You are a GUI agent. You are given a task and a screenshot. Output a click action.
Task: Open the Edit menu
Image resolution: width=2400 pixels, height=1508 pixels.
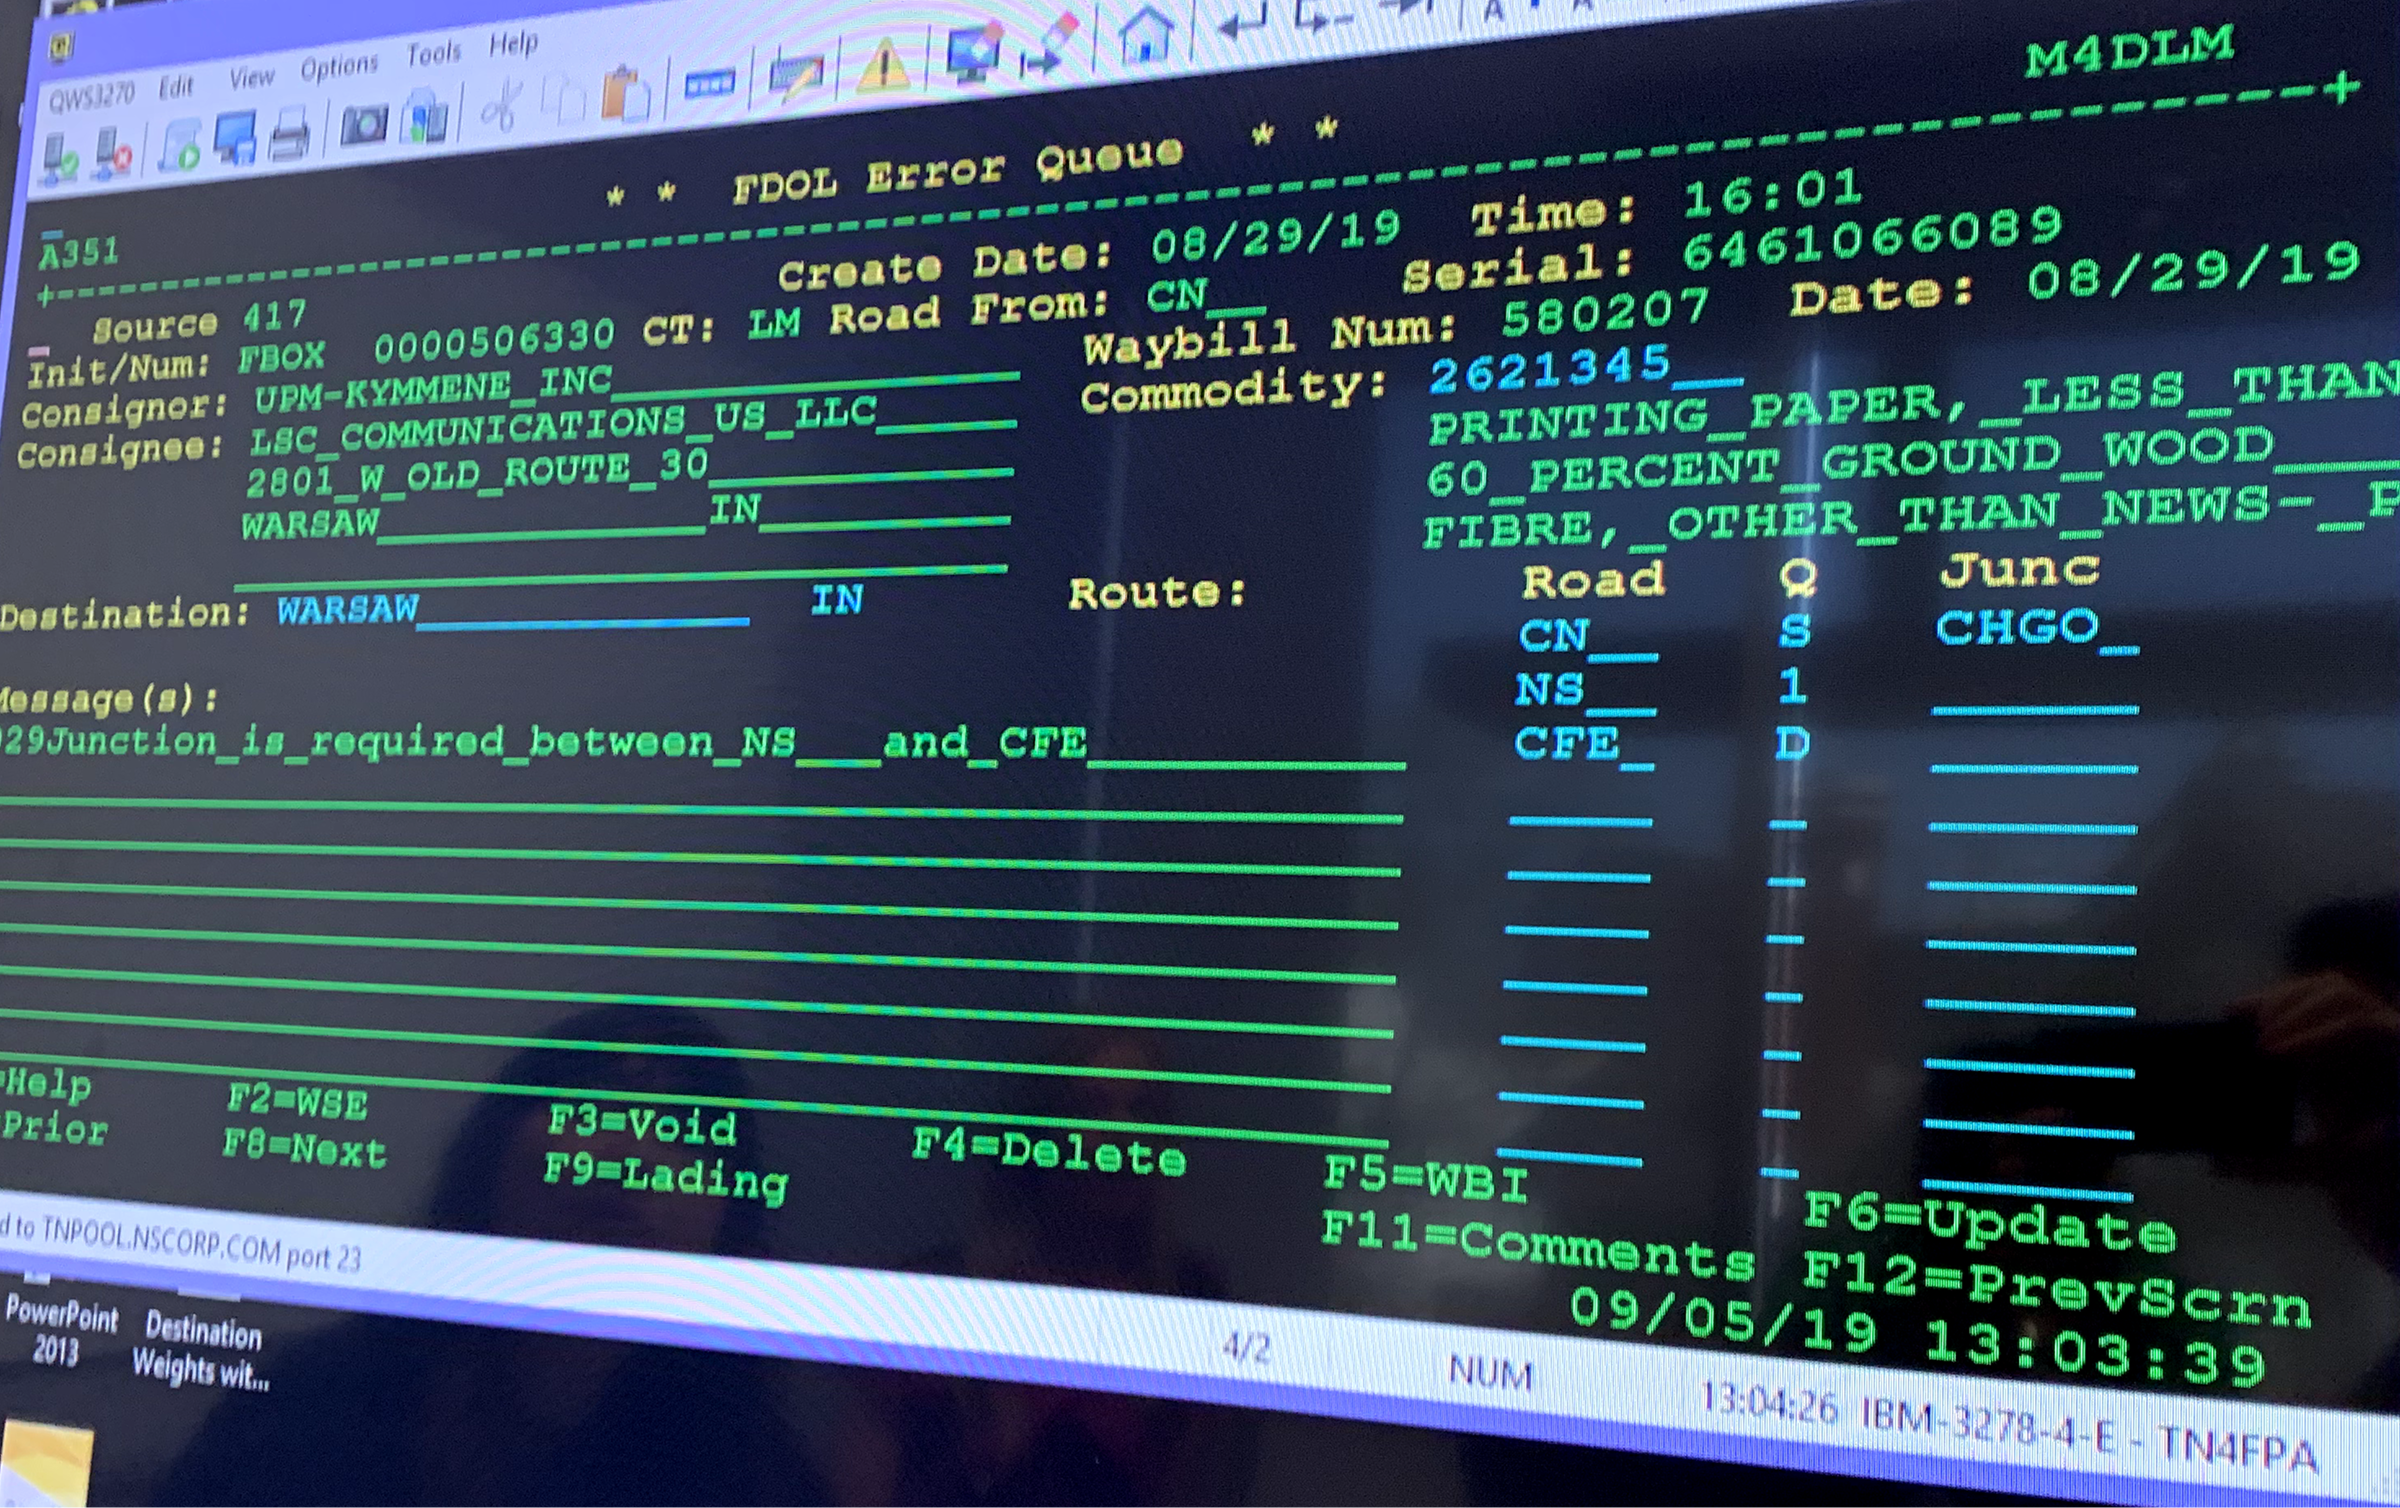click(176, 87)
